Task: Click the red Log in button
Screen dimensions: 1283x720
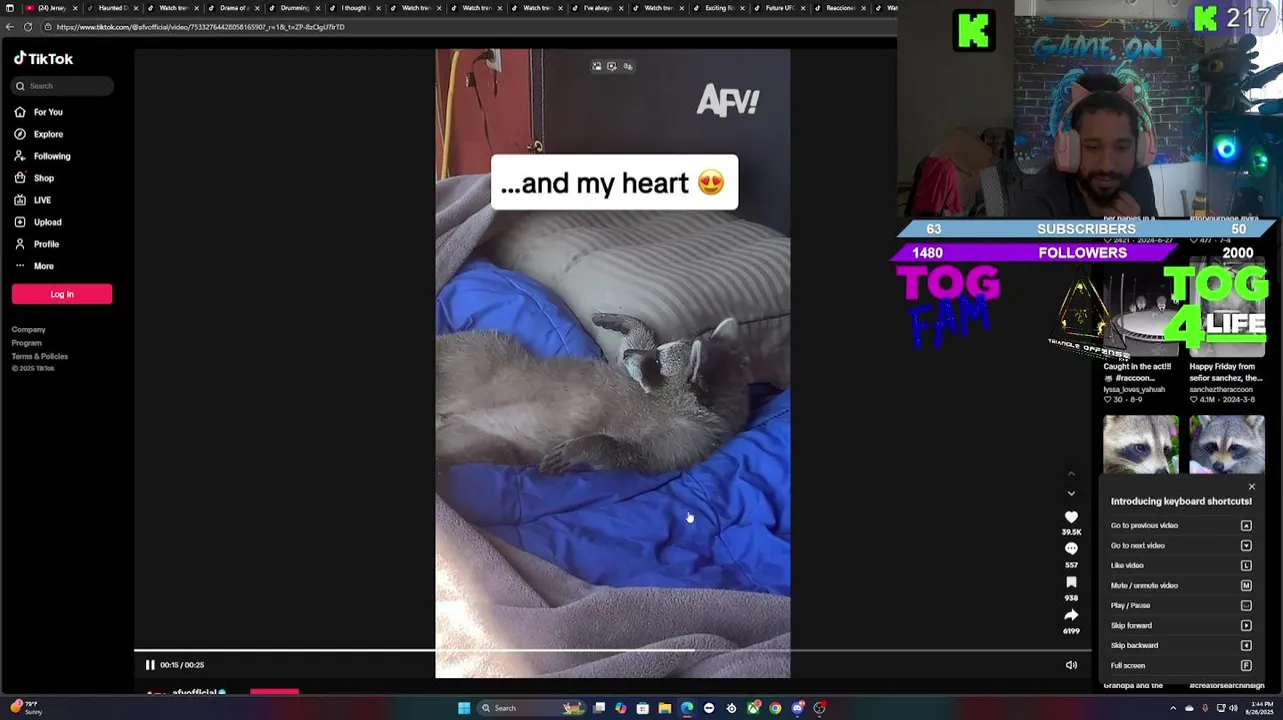Action: point(62,294)
